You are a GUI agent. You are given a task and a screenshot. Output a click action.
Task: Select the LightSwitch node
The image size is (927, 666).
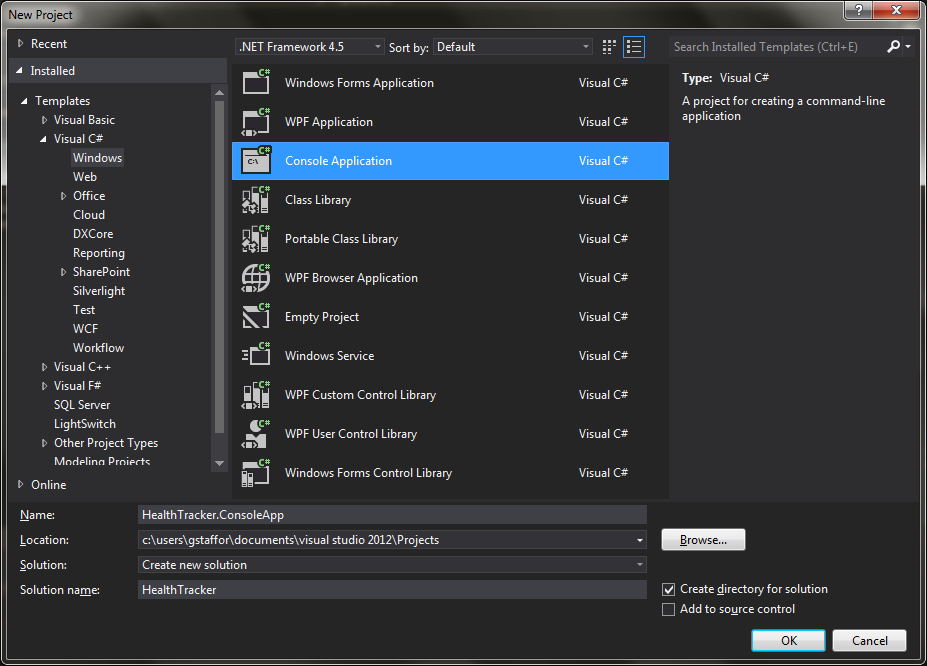[85, 424]
